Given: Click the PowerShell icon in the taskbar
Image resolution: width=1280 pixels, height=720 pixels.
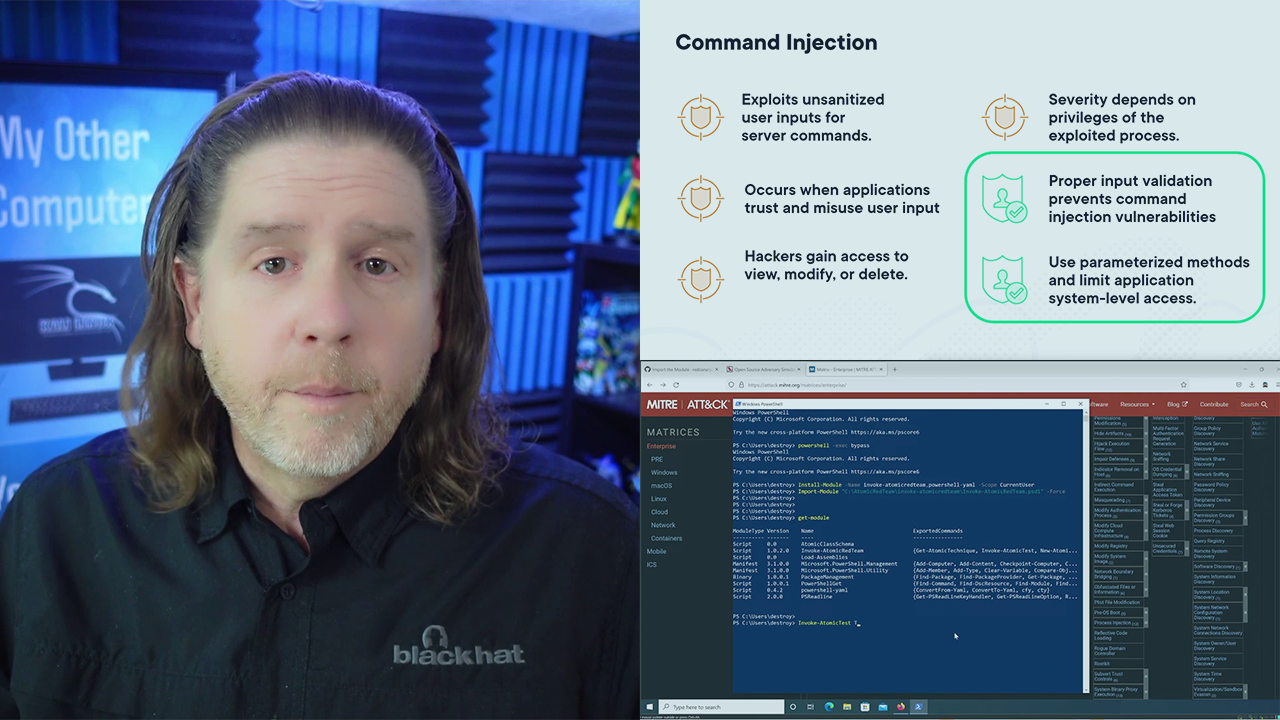Looking at the screenshot, I should (918, 707).
